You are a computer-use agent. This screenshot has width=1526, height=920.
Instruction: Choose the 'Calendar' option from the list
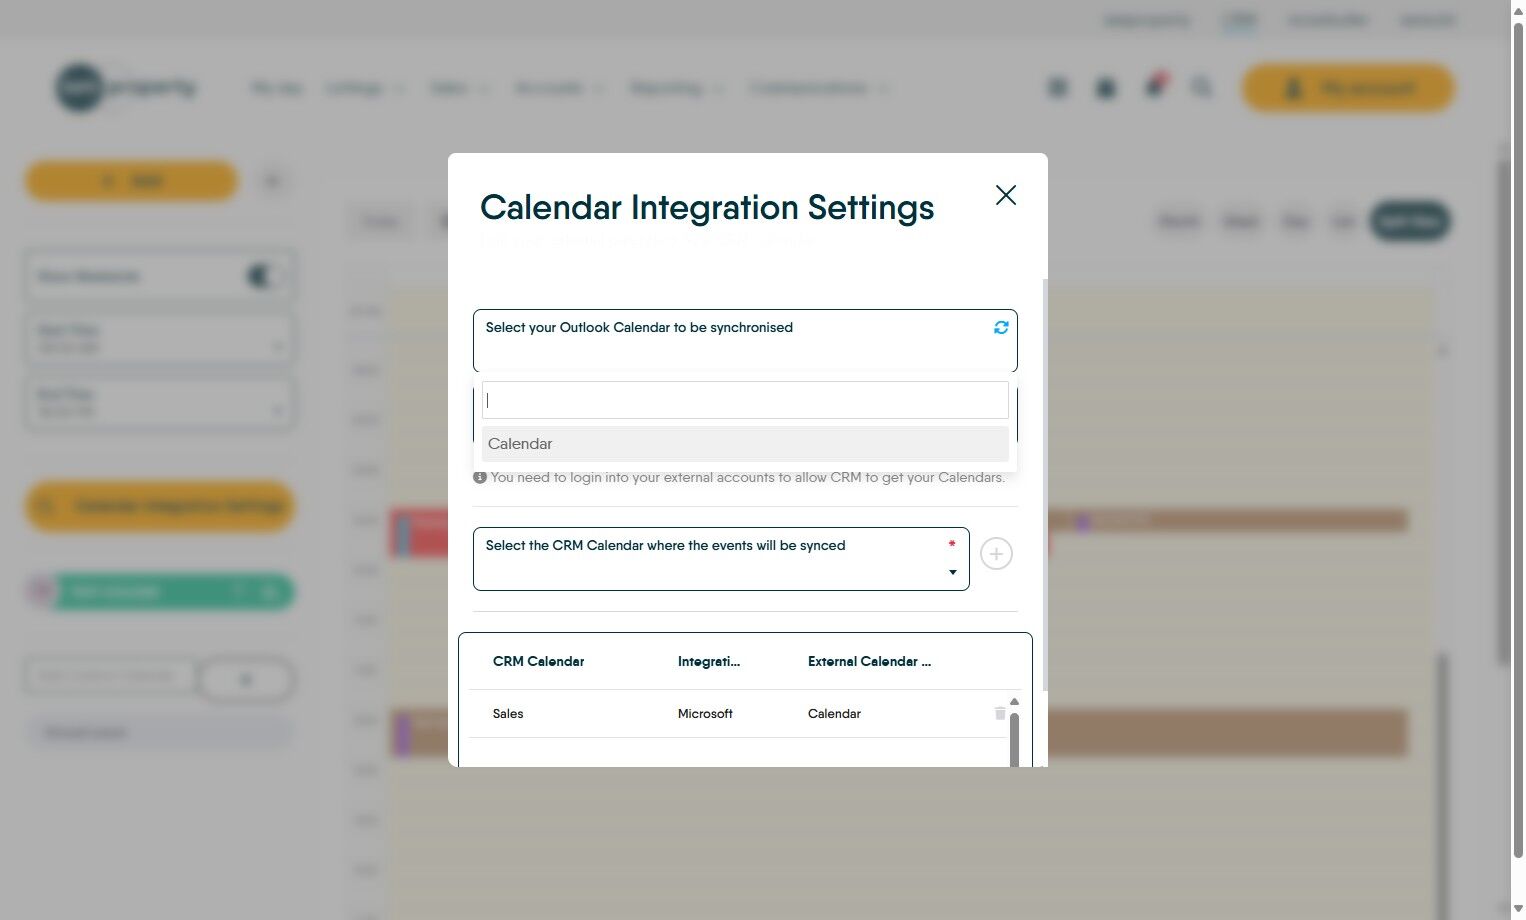click(745, 444)
